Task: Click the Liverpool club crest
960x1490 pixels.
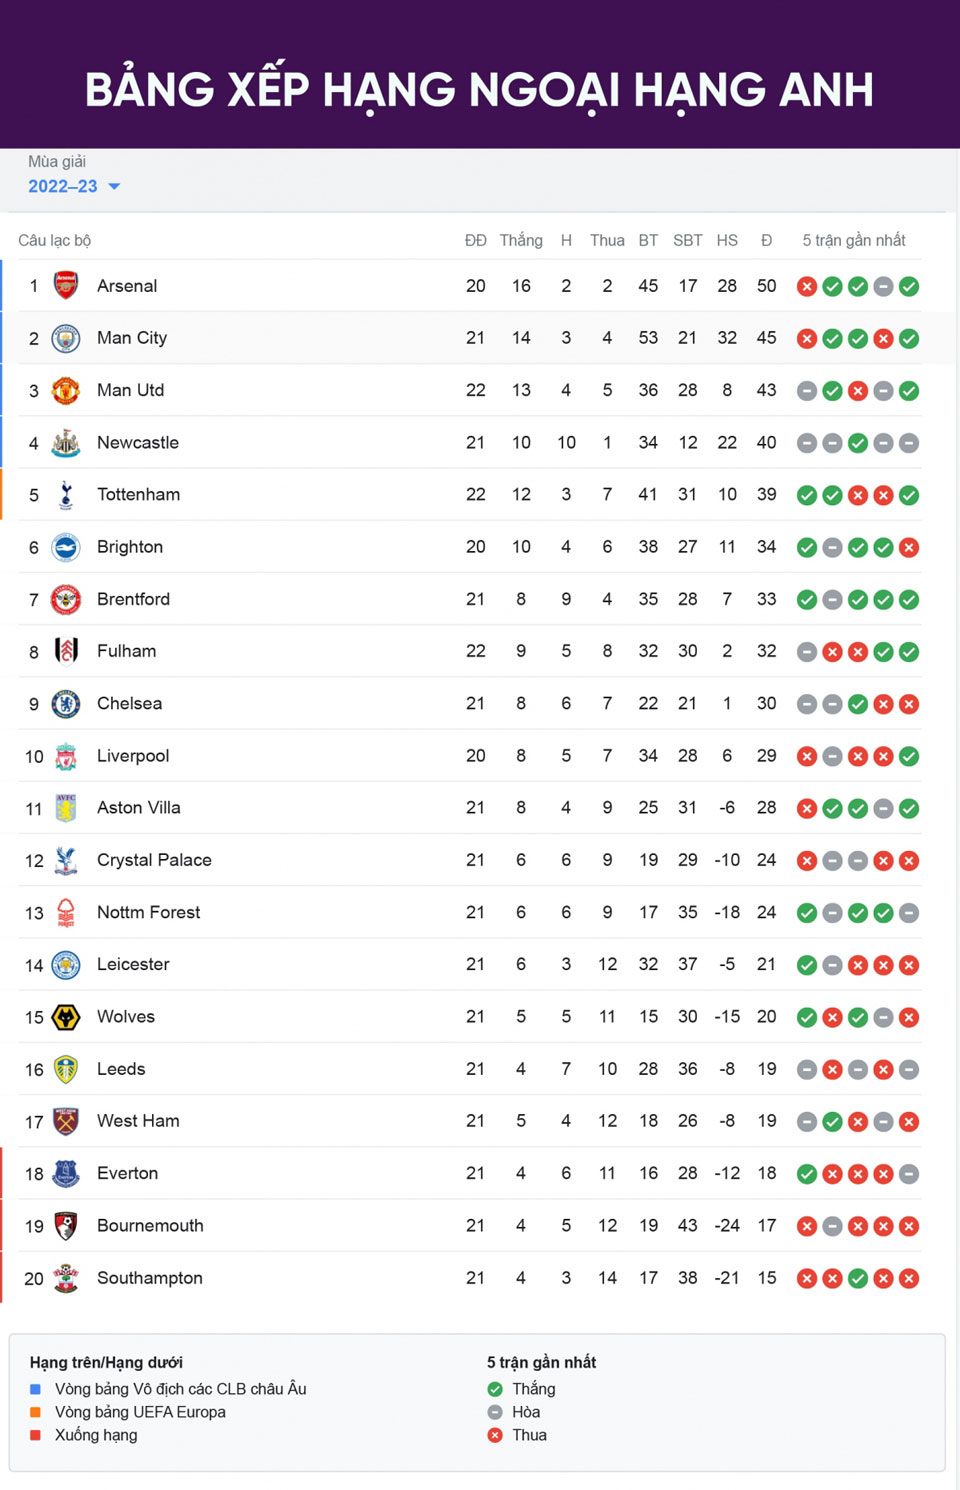Action: click(x=66, y=756)
